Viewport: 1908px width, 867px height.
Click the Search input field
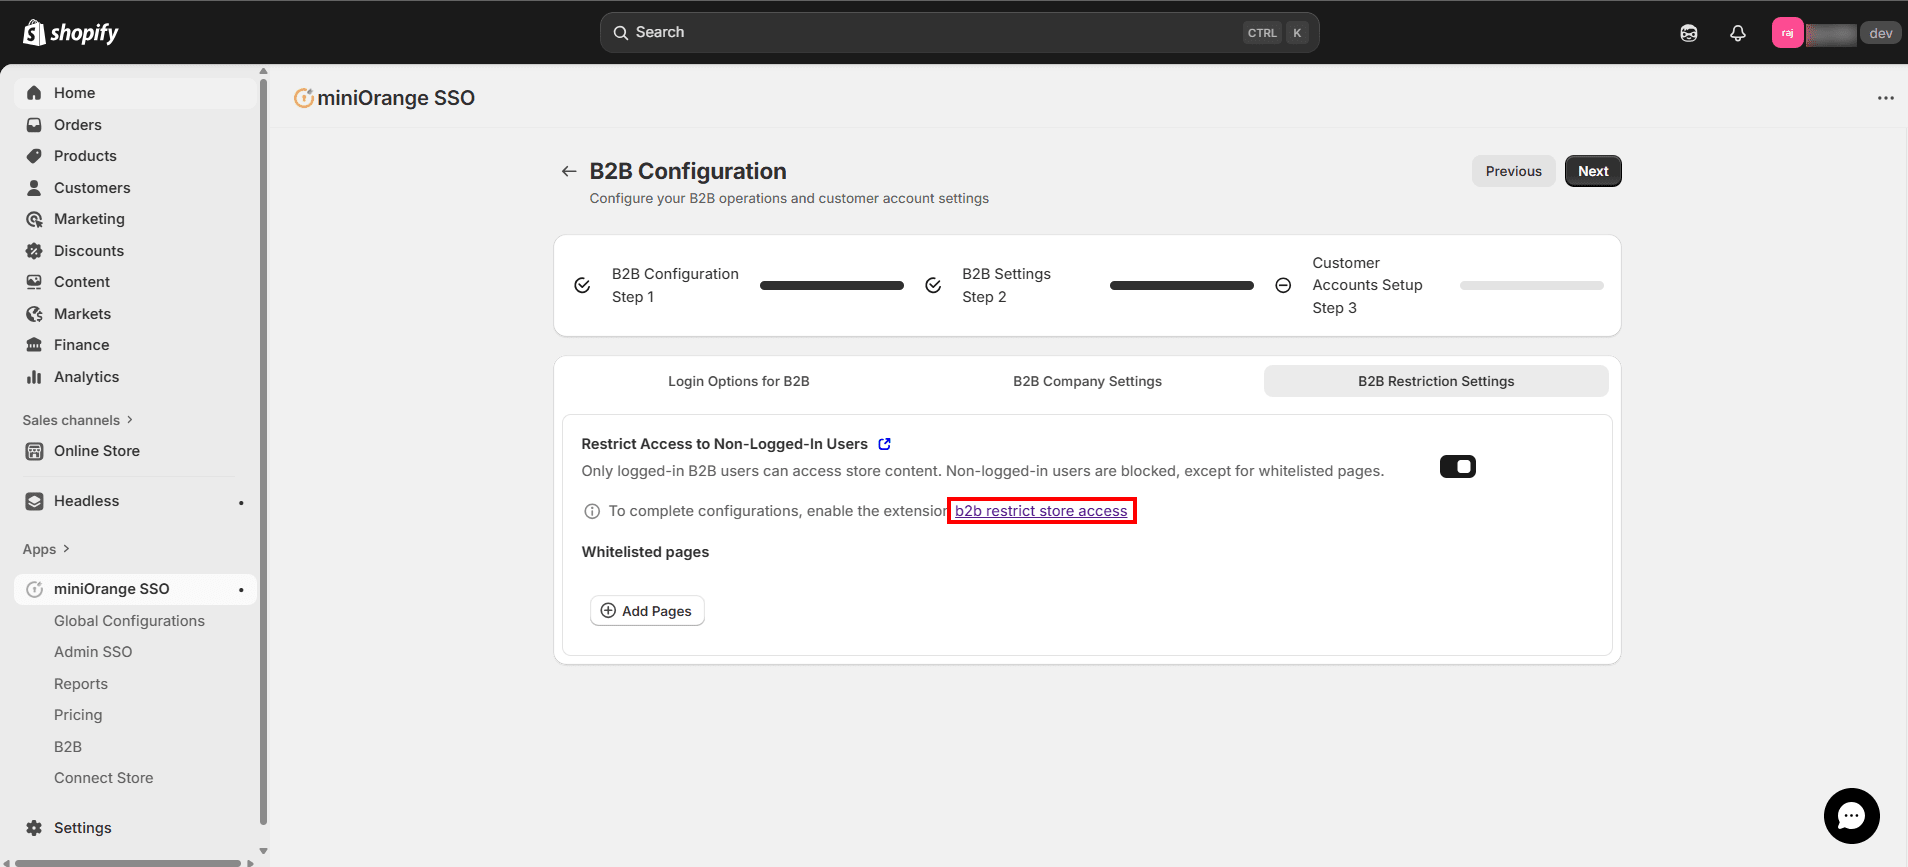click(x=959, y=33)
